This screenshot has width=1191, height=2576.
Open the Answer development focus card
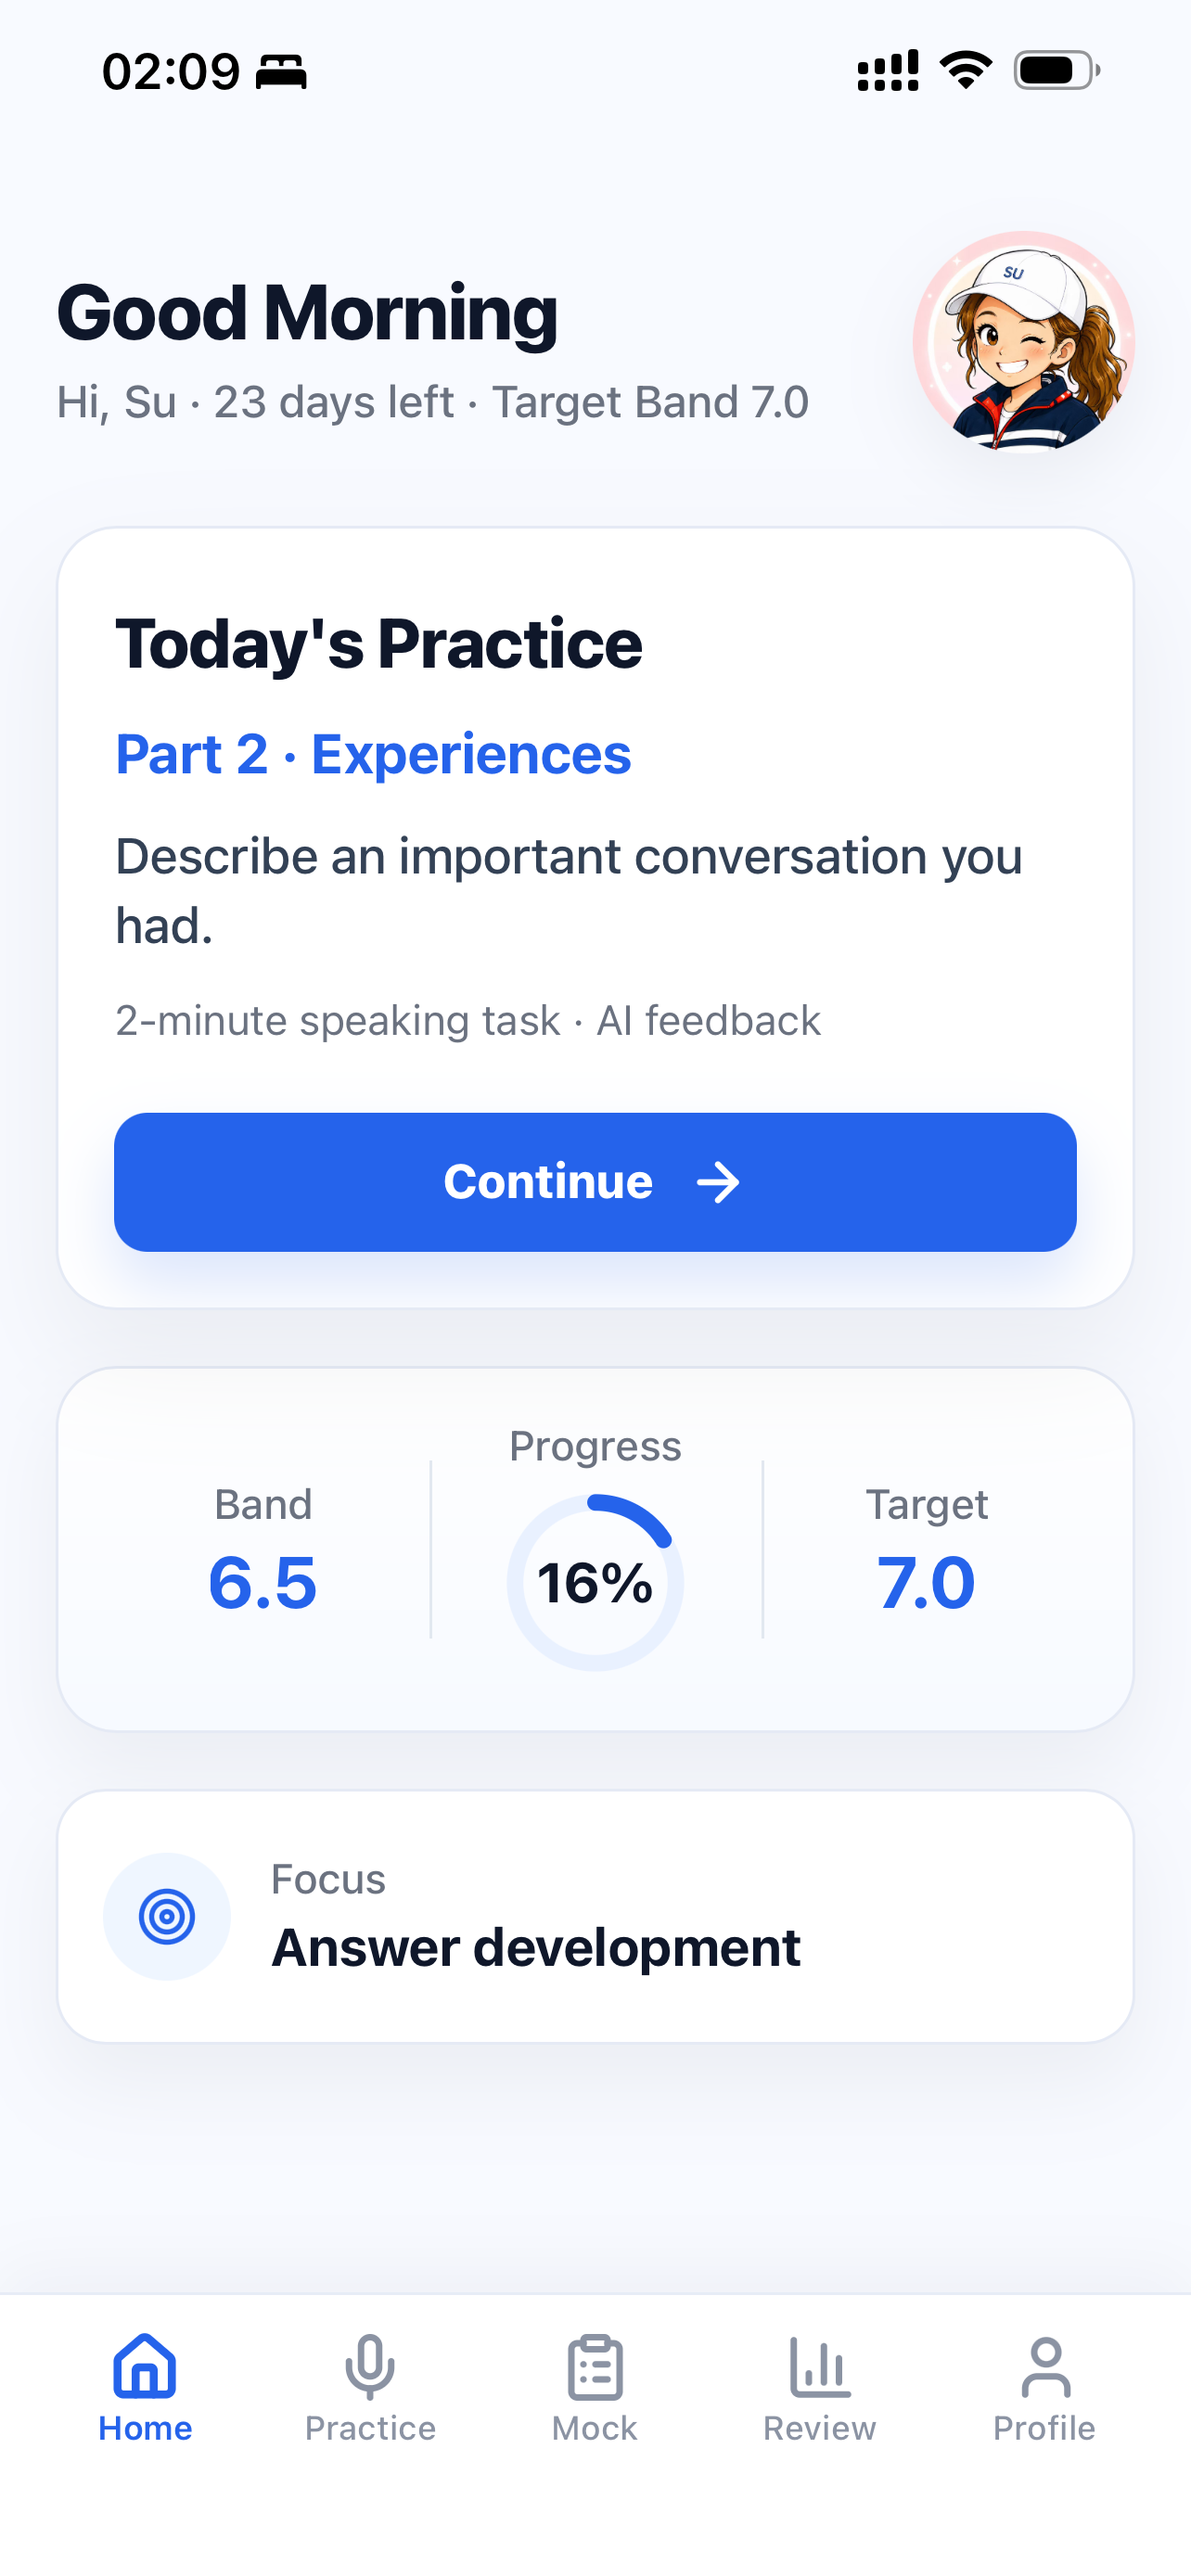click(x=595, y=1916)
